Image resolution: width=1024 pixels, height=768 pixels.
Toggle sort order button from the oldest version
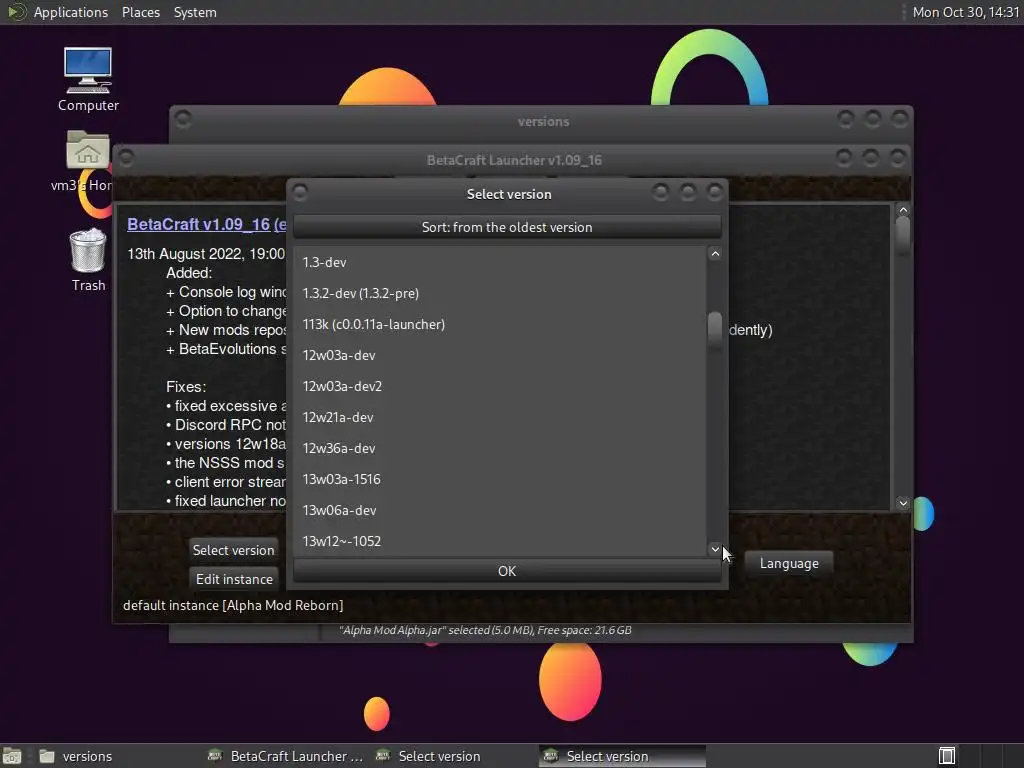click(x=507, y=227)
